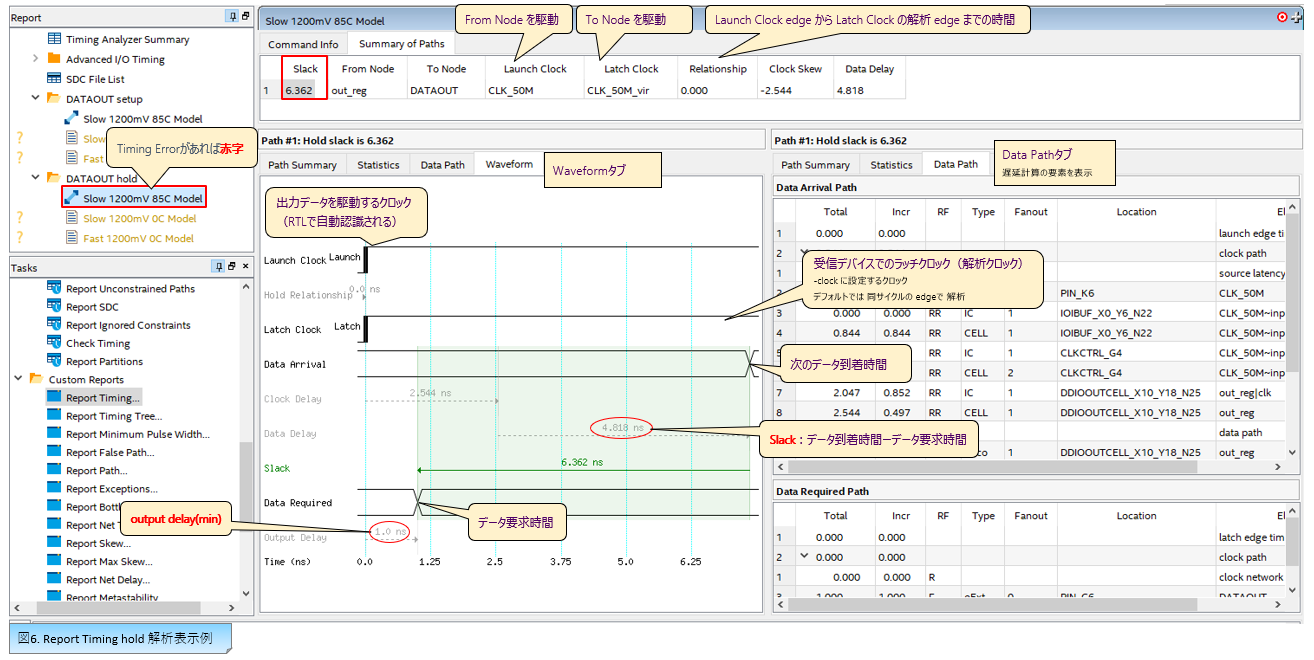Image resolution: width=1314 pixels, height=660 pixels.
Task: Click the Slack column header
Action: (305, 69)
